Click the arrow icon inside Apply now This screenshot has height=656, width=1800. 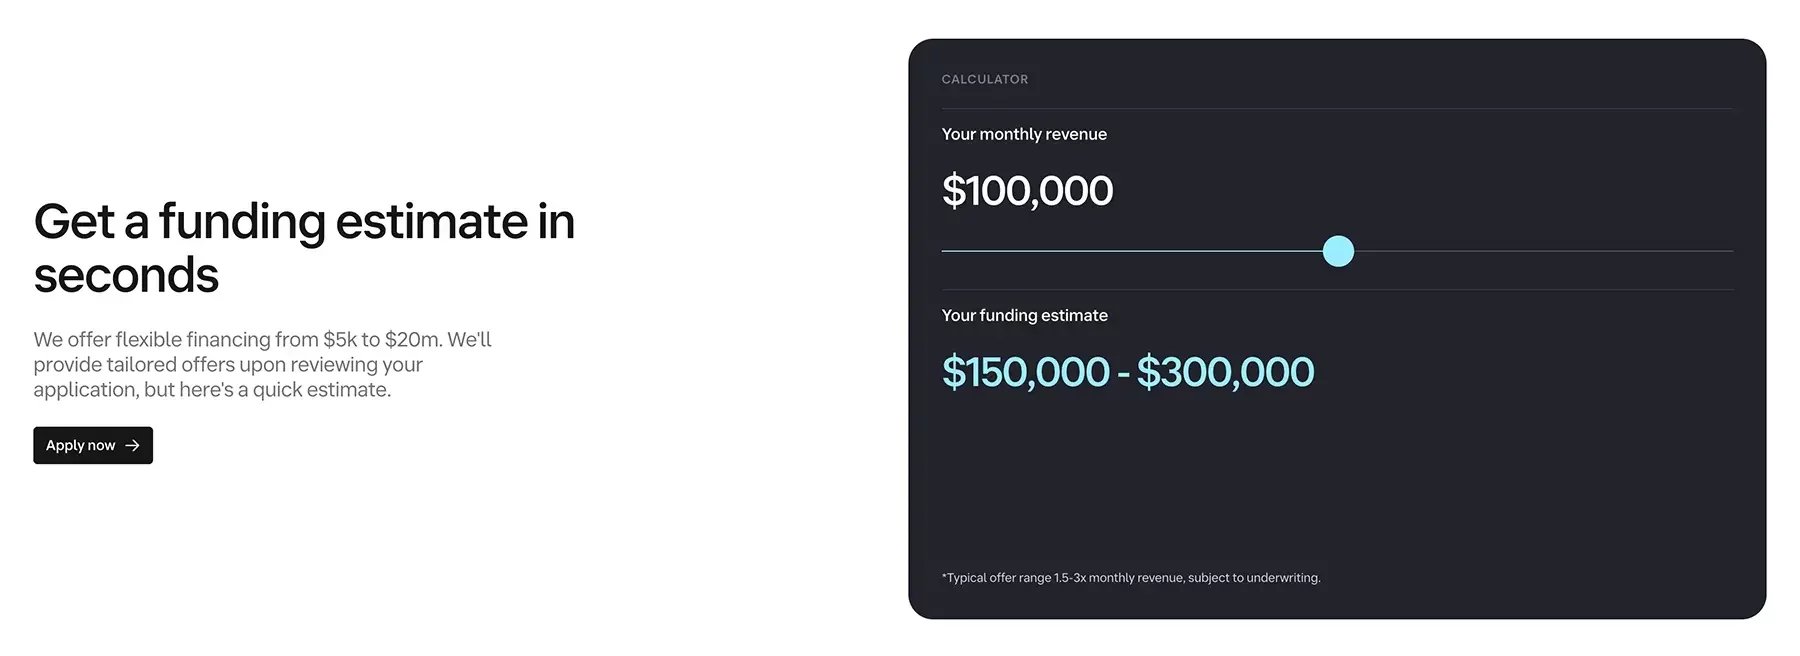pyautogui.click(x=132, y=445)
